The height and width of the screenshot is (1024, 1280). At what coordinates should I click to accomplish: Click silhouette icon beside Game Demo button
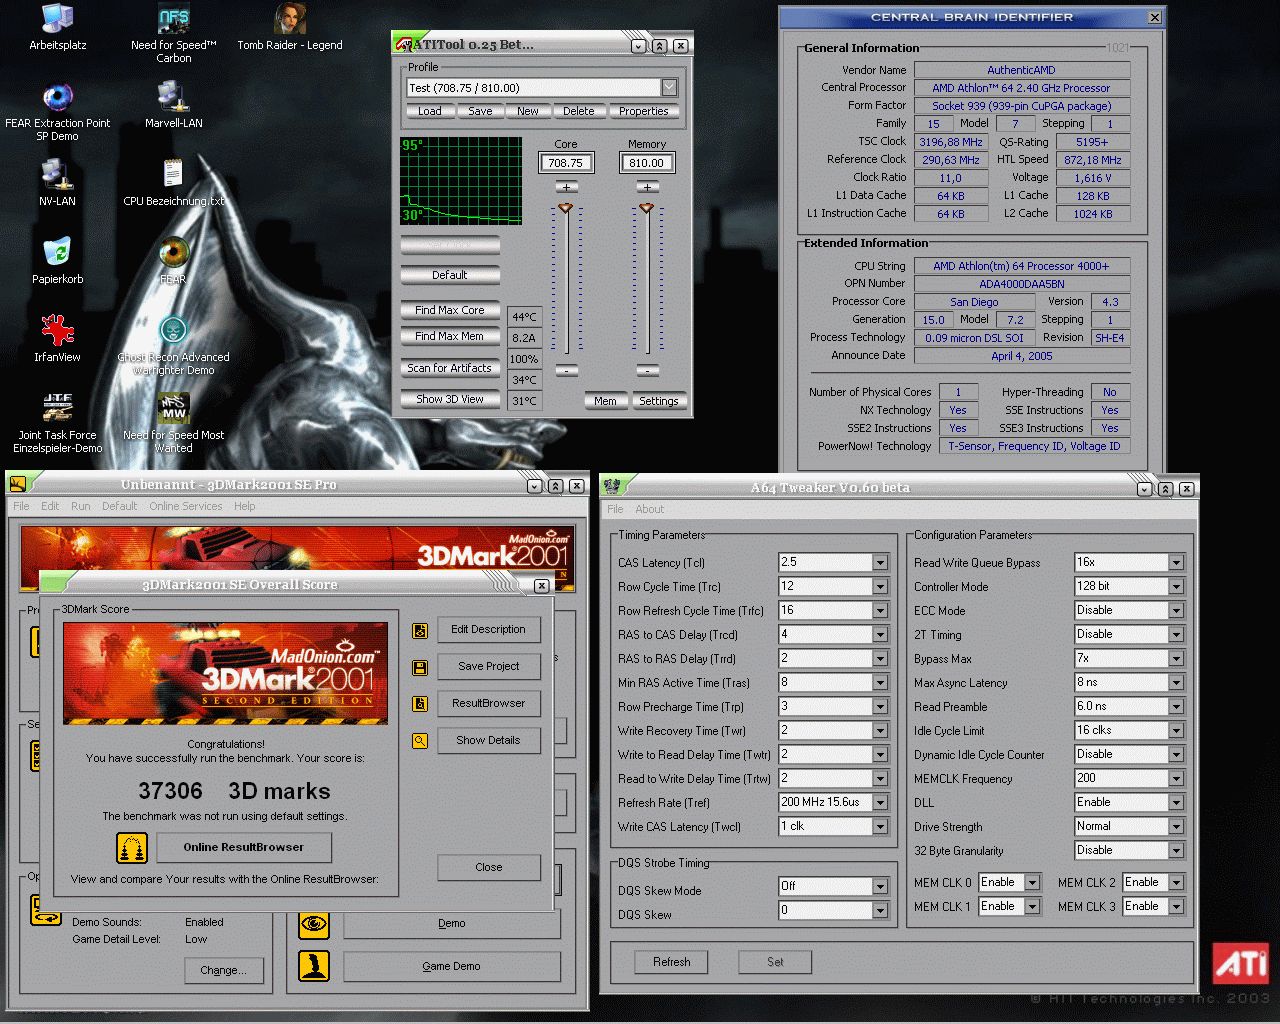point(314,966)
